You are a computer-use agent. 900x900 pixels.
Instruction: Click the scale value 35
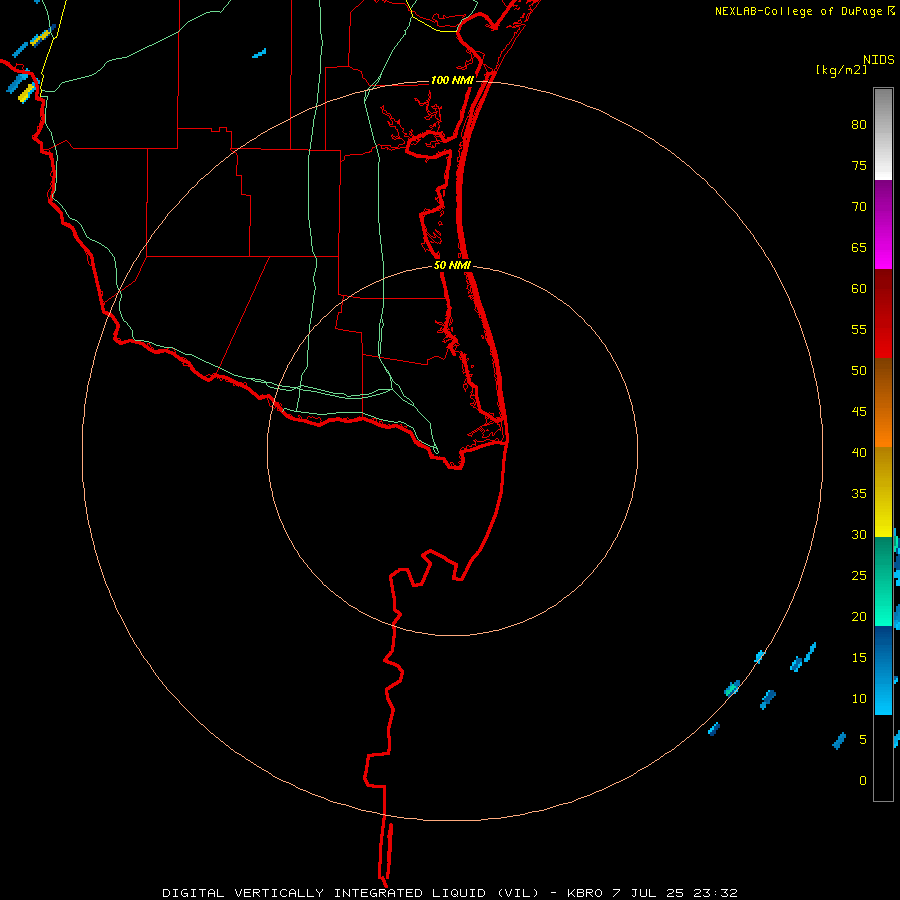tap(859, 494)
